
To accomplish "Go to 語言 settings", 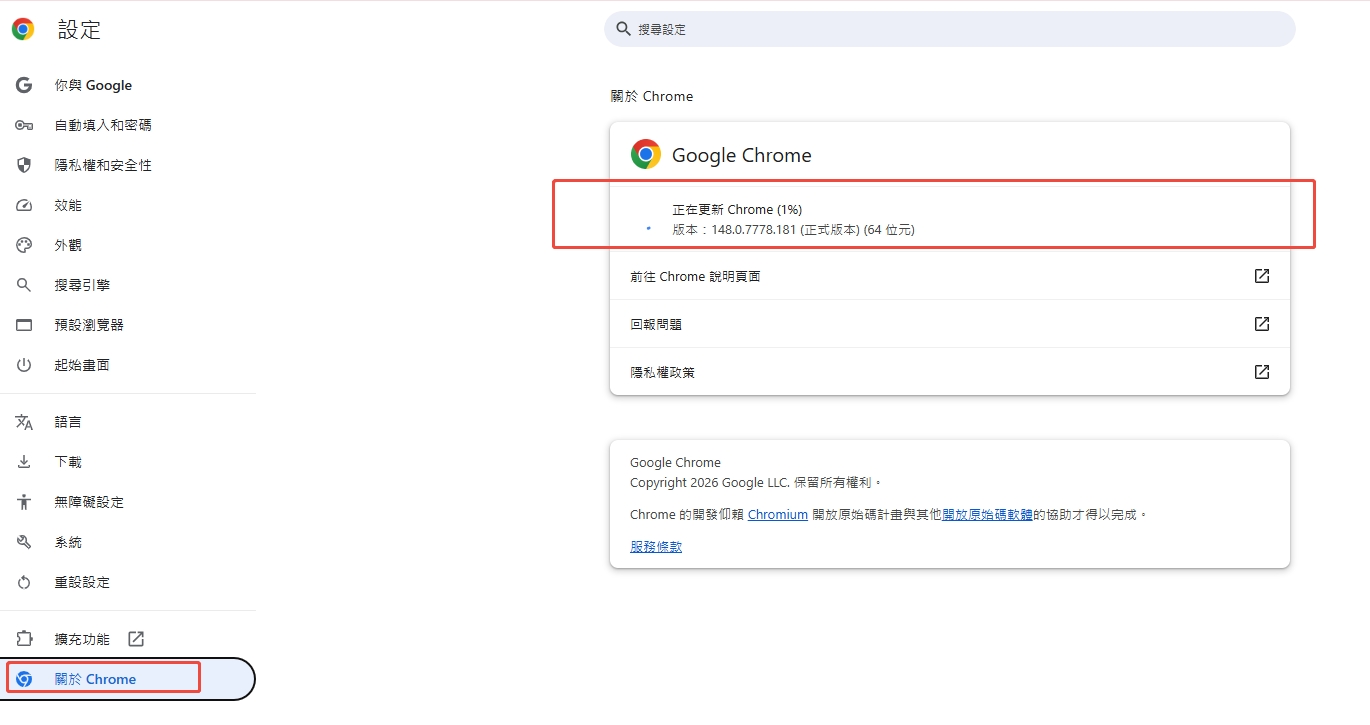I will (x=128, y=422).
